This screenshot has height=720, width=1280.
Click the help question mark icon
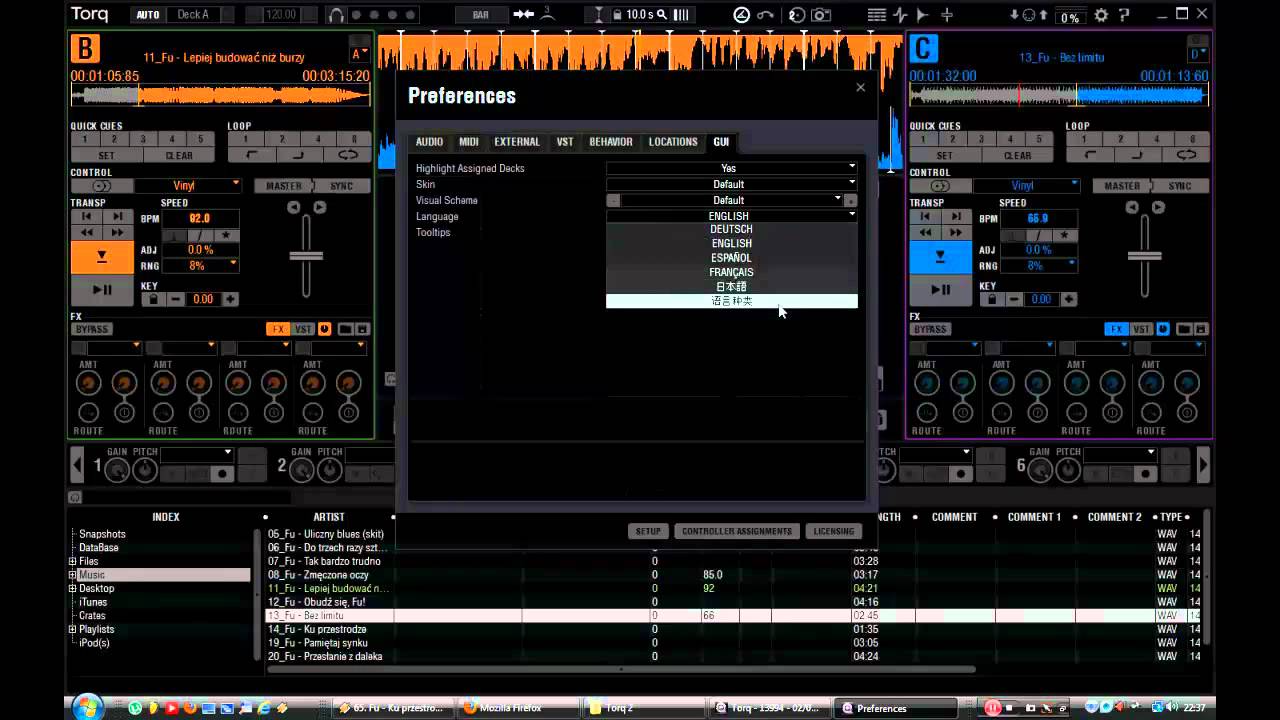click(1125, 15)
